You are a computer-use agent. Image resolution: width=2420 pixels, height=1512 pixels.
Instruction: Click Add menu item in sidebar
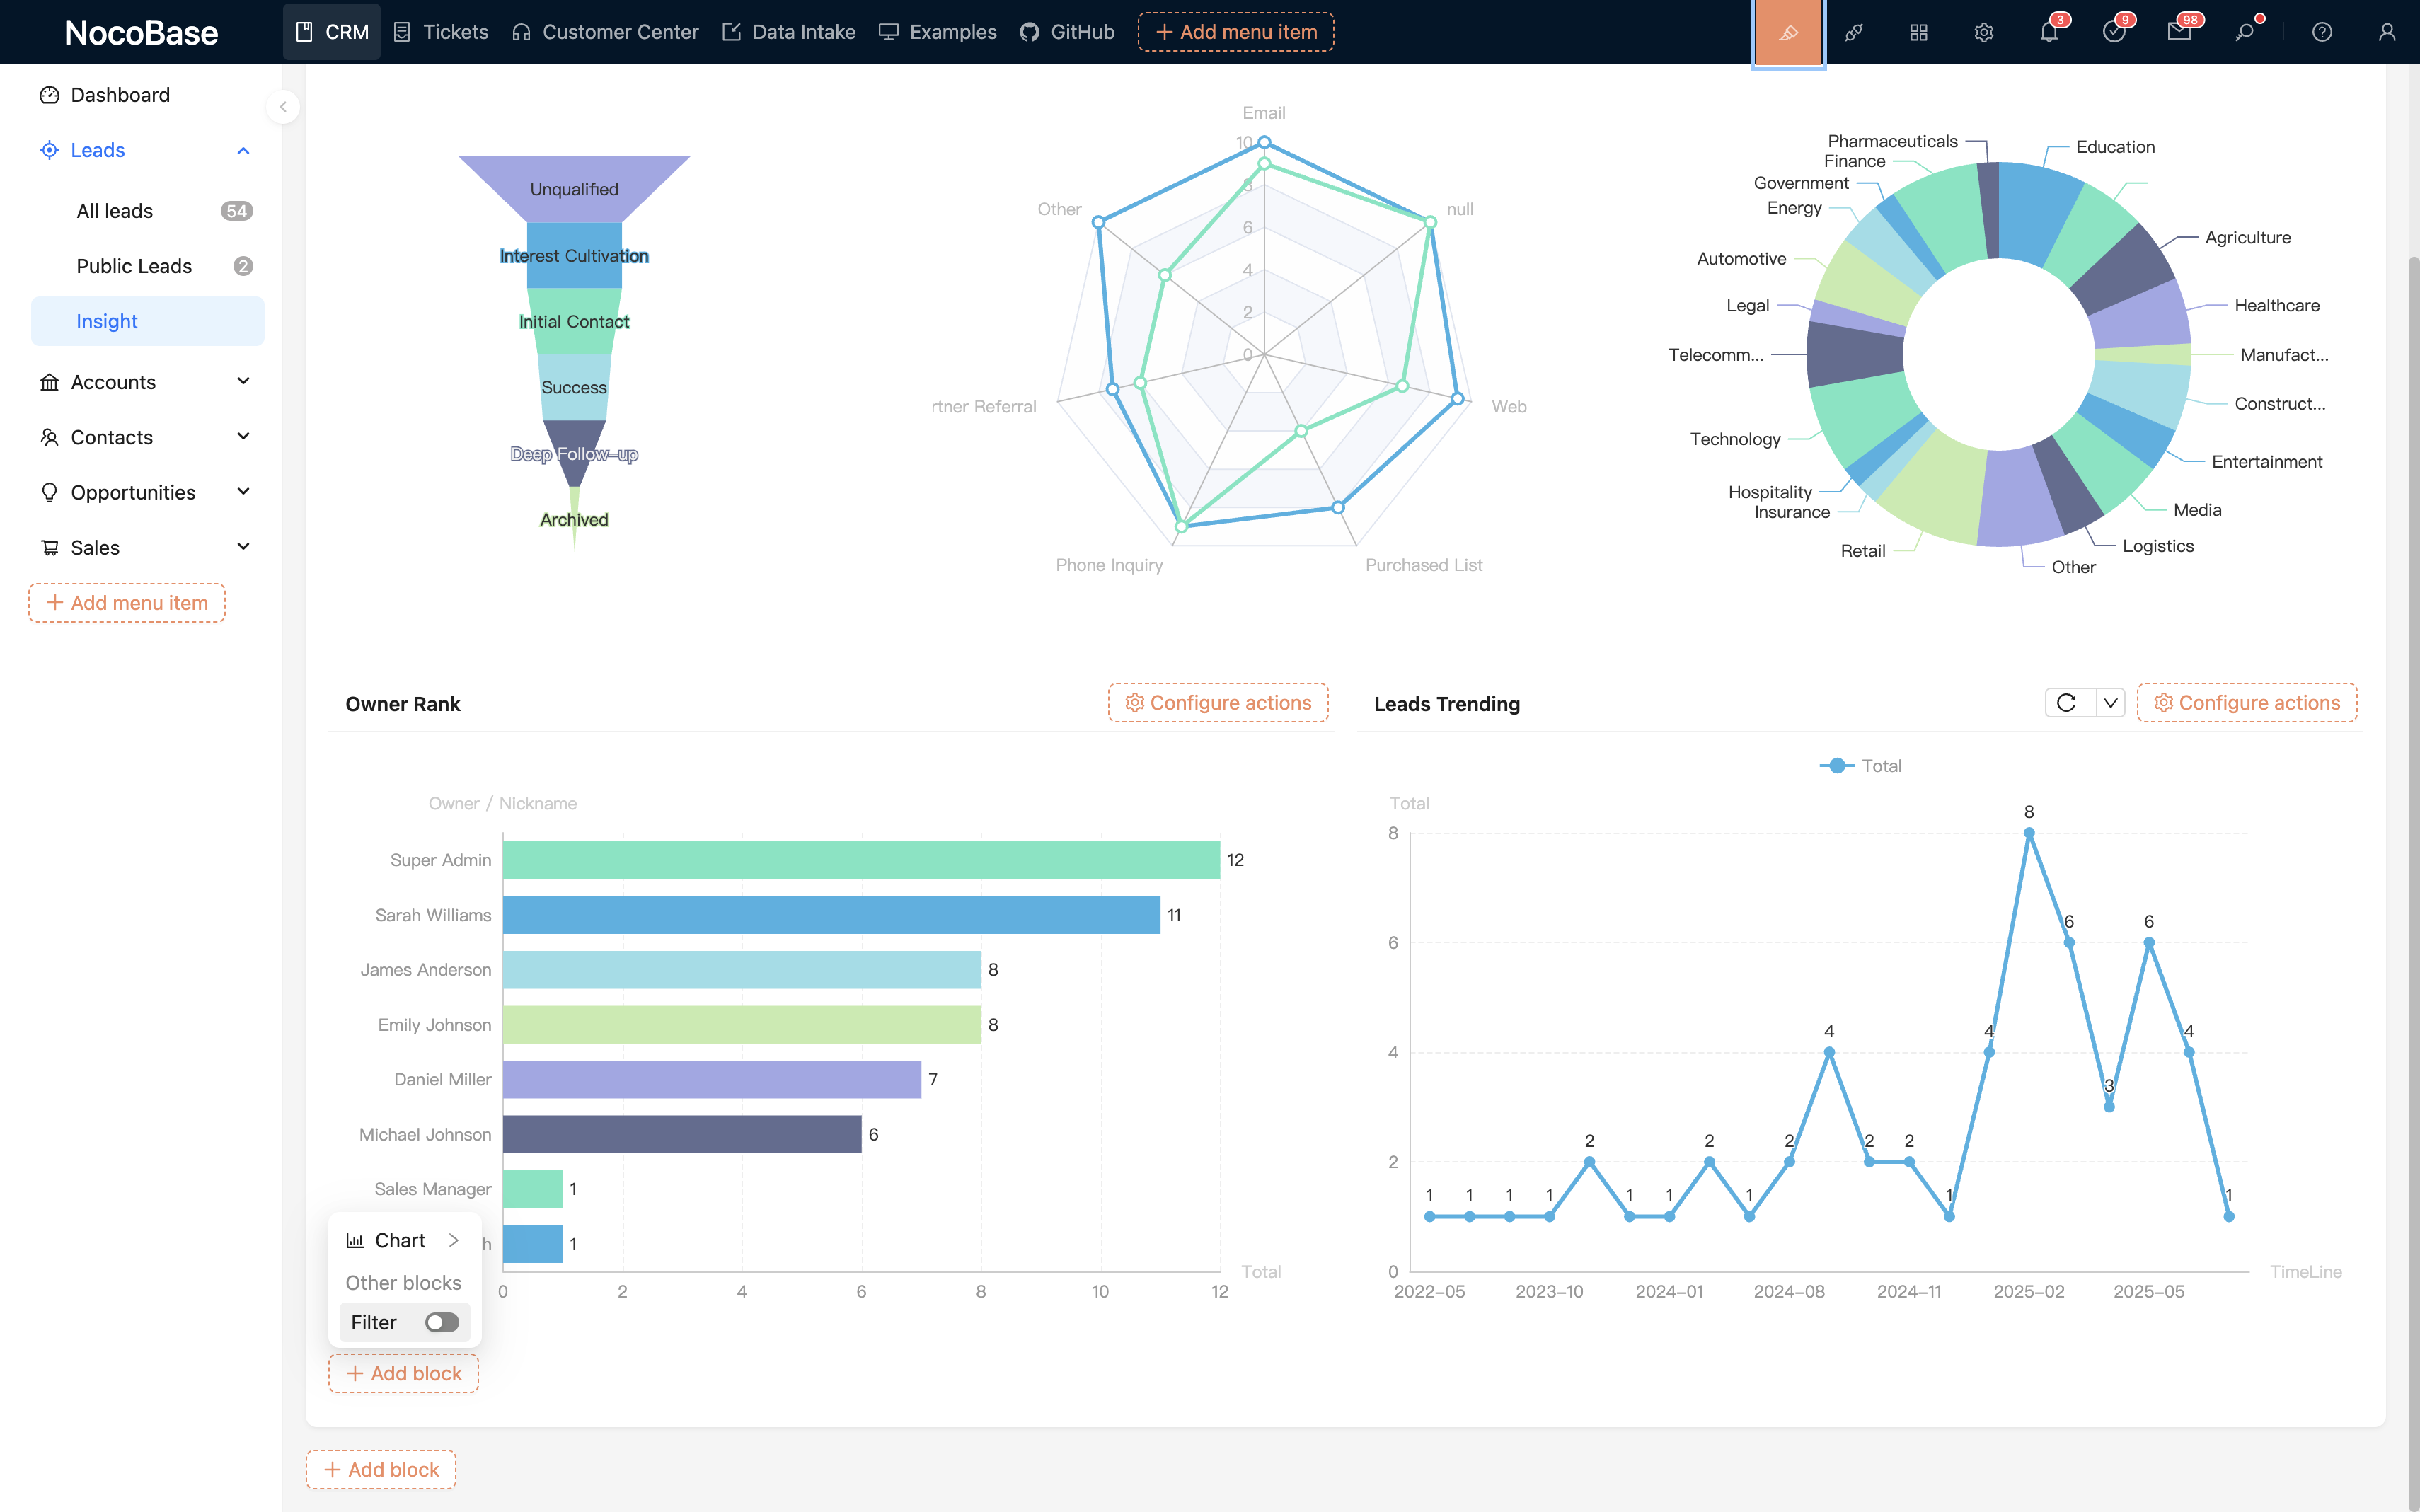(x=127, y=603)
